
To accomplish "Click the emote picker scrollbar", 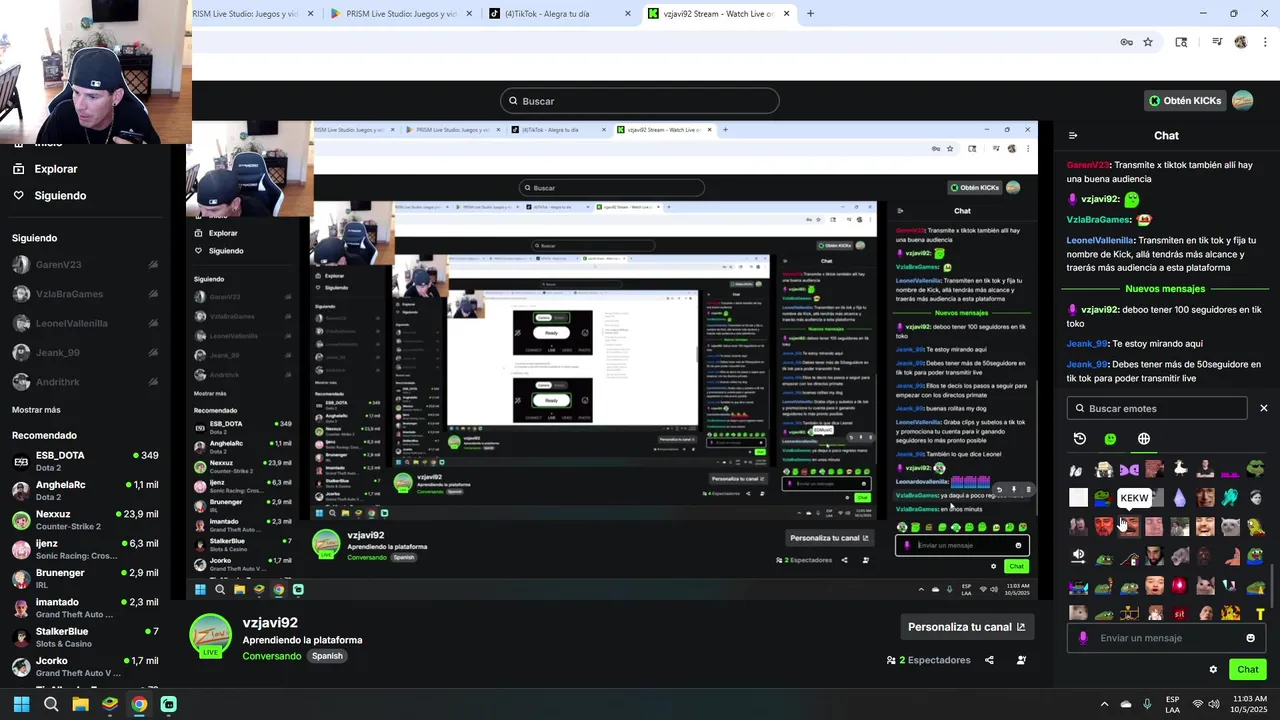I will tap(1272, 586).
